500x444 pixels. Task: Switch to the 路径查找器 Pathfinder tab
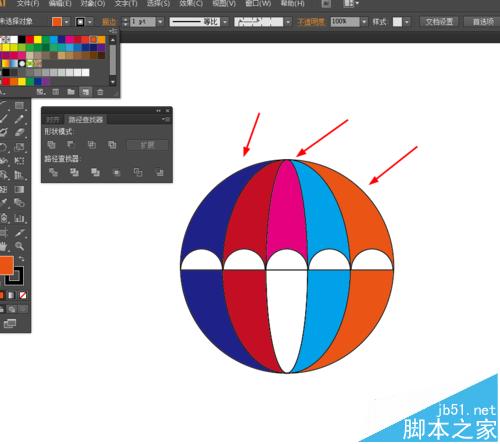tap(86, 120)
